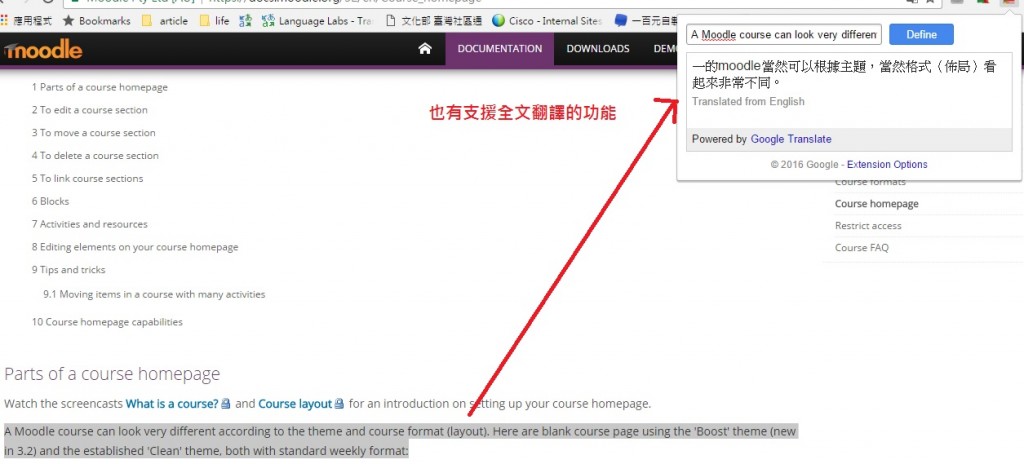Click screencast icon beside 'What is a course?'
Viewport: 1024px width, 464px height.
click(226, 404)
